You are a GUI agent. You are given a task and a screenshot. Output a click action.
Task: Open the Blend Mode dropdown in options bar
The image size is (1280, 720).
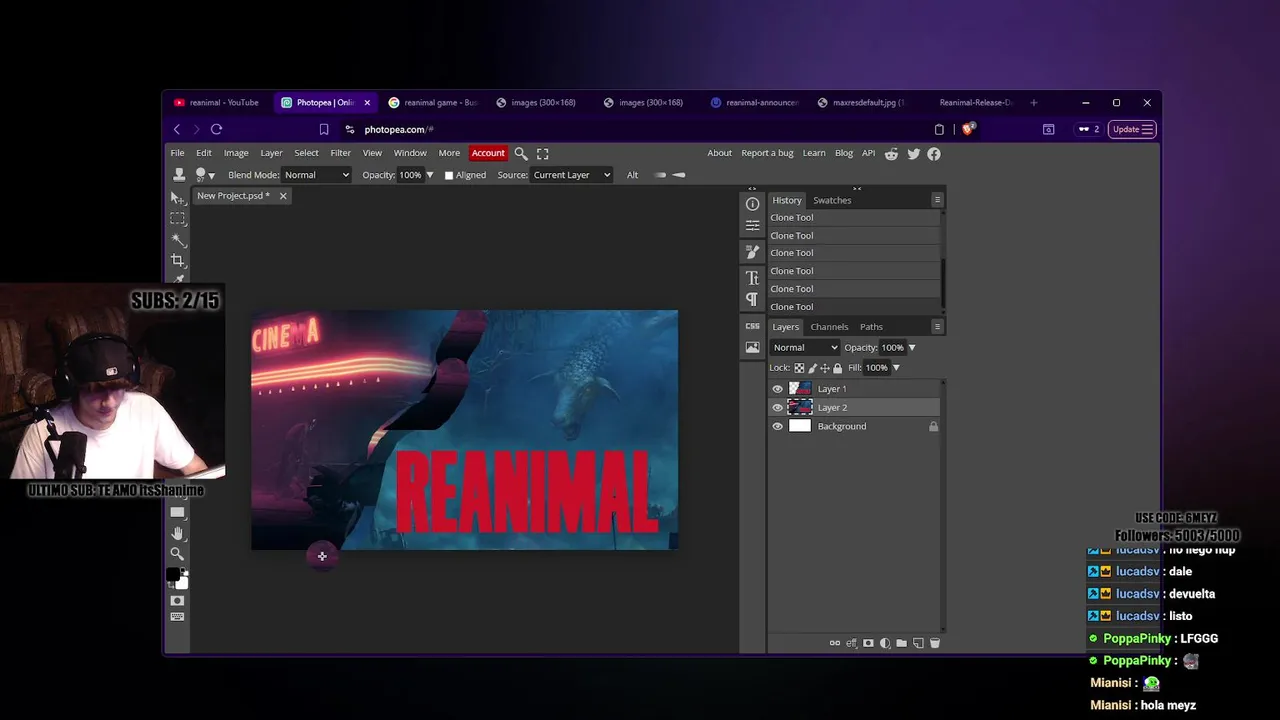[x=317, y=175]
